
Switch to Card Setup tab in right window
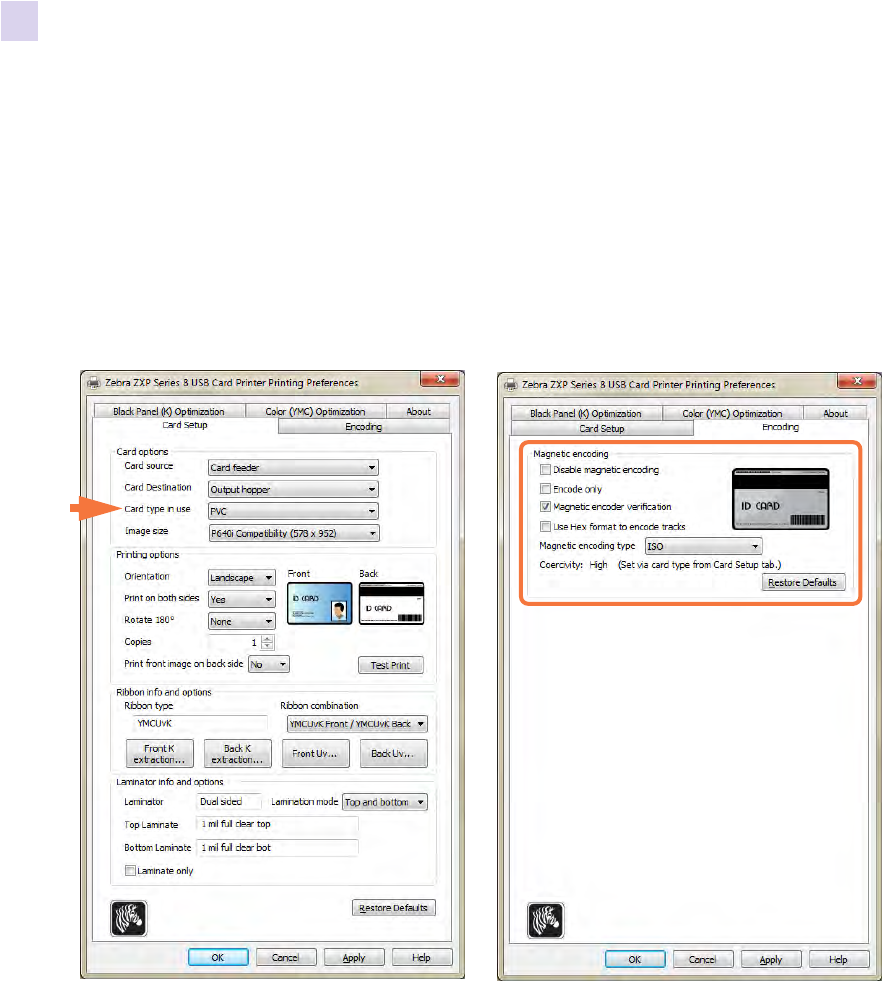(x=602, y=429)
